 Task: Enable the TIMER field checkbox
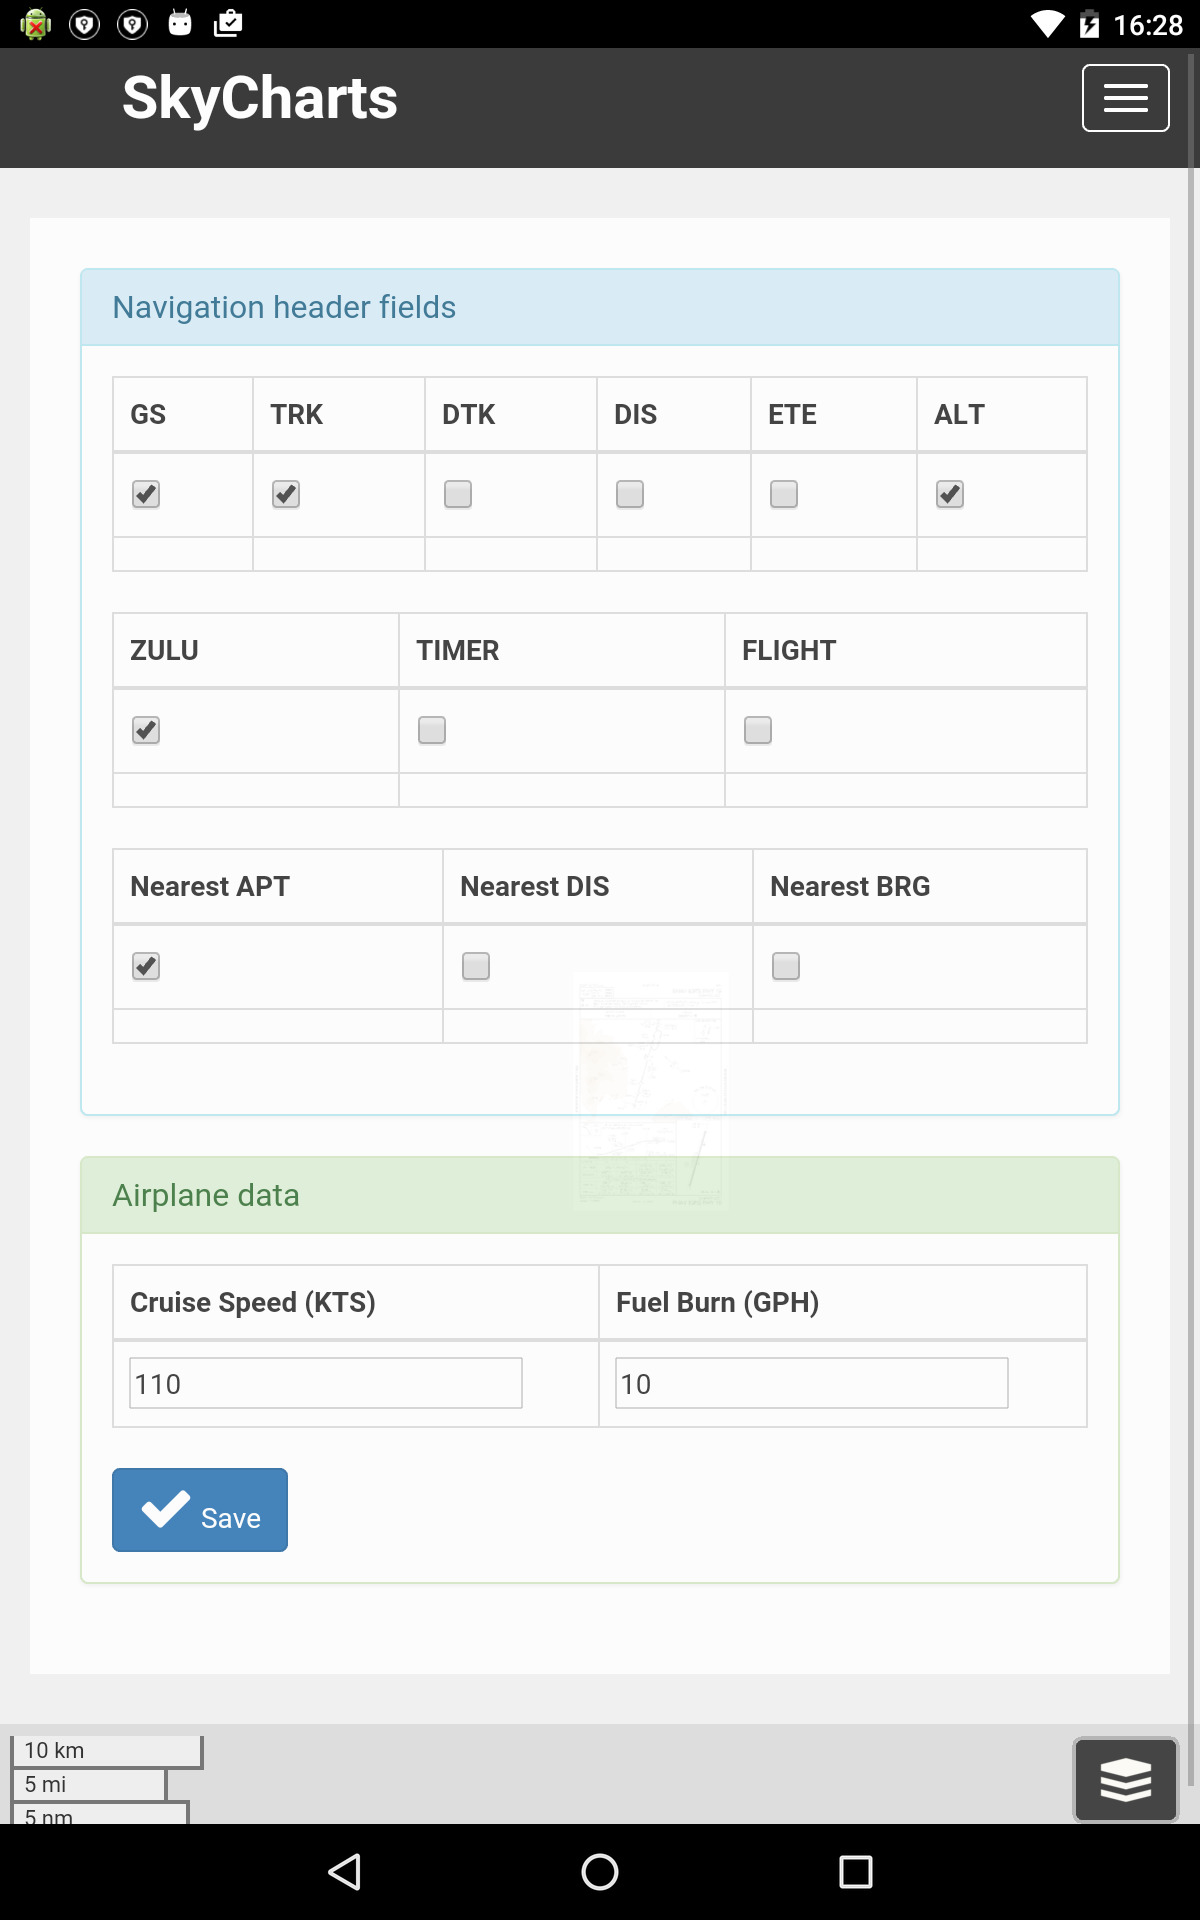tap(432, 730)
